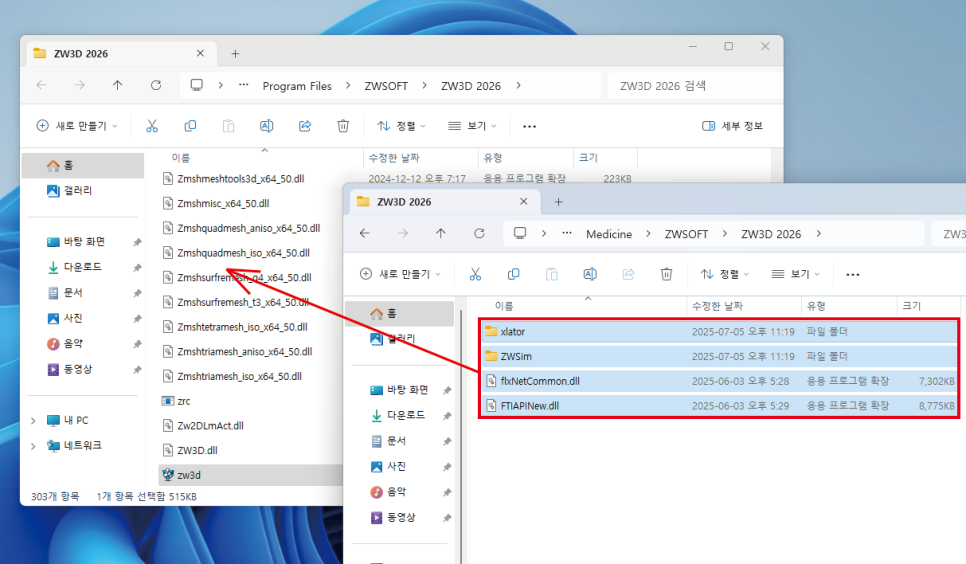
Task: Go back in Medicine window navigation
Action: click(x=365, y=233)
